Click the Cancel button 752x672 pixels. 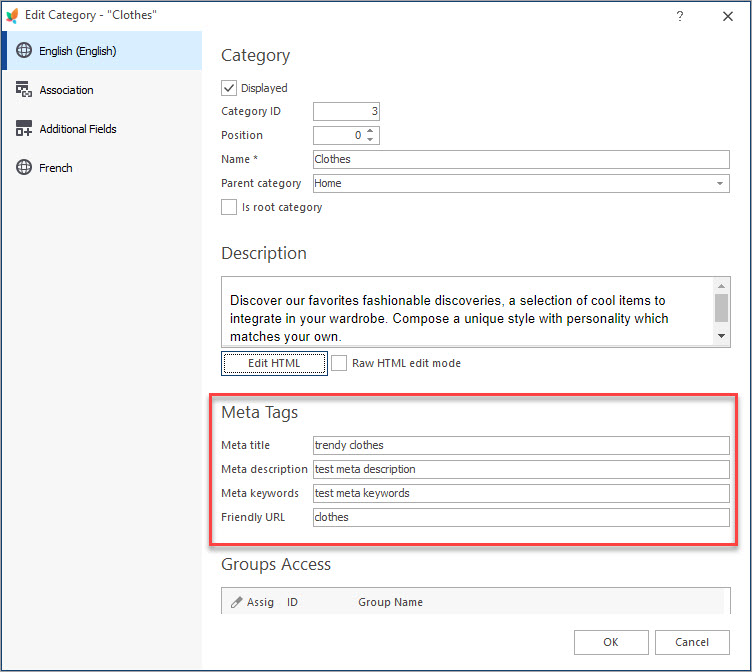point(692,642)
